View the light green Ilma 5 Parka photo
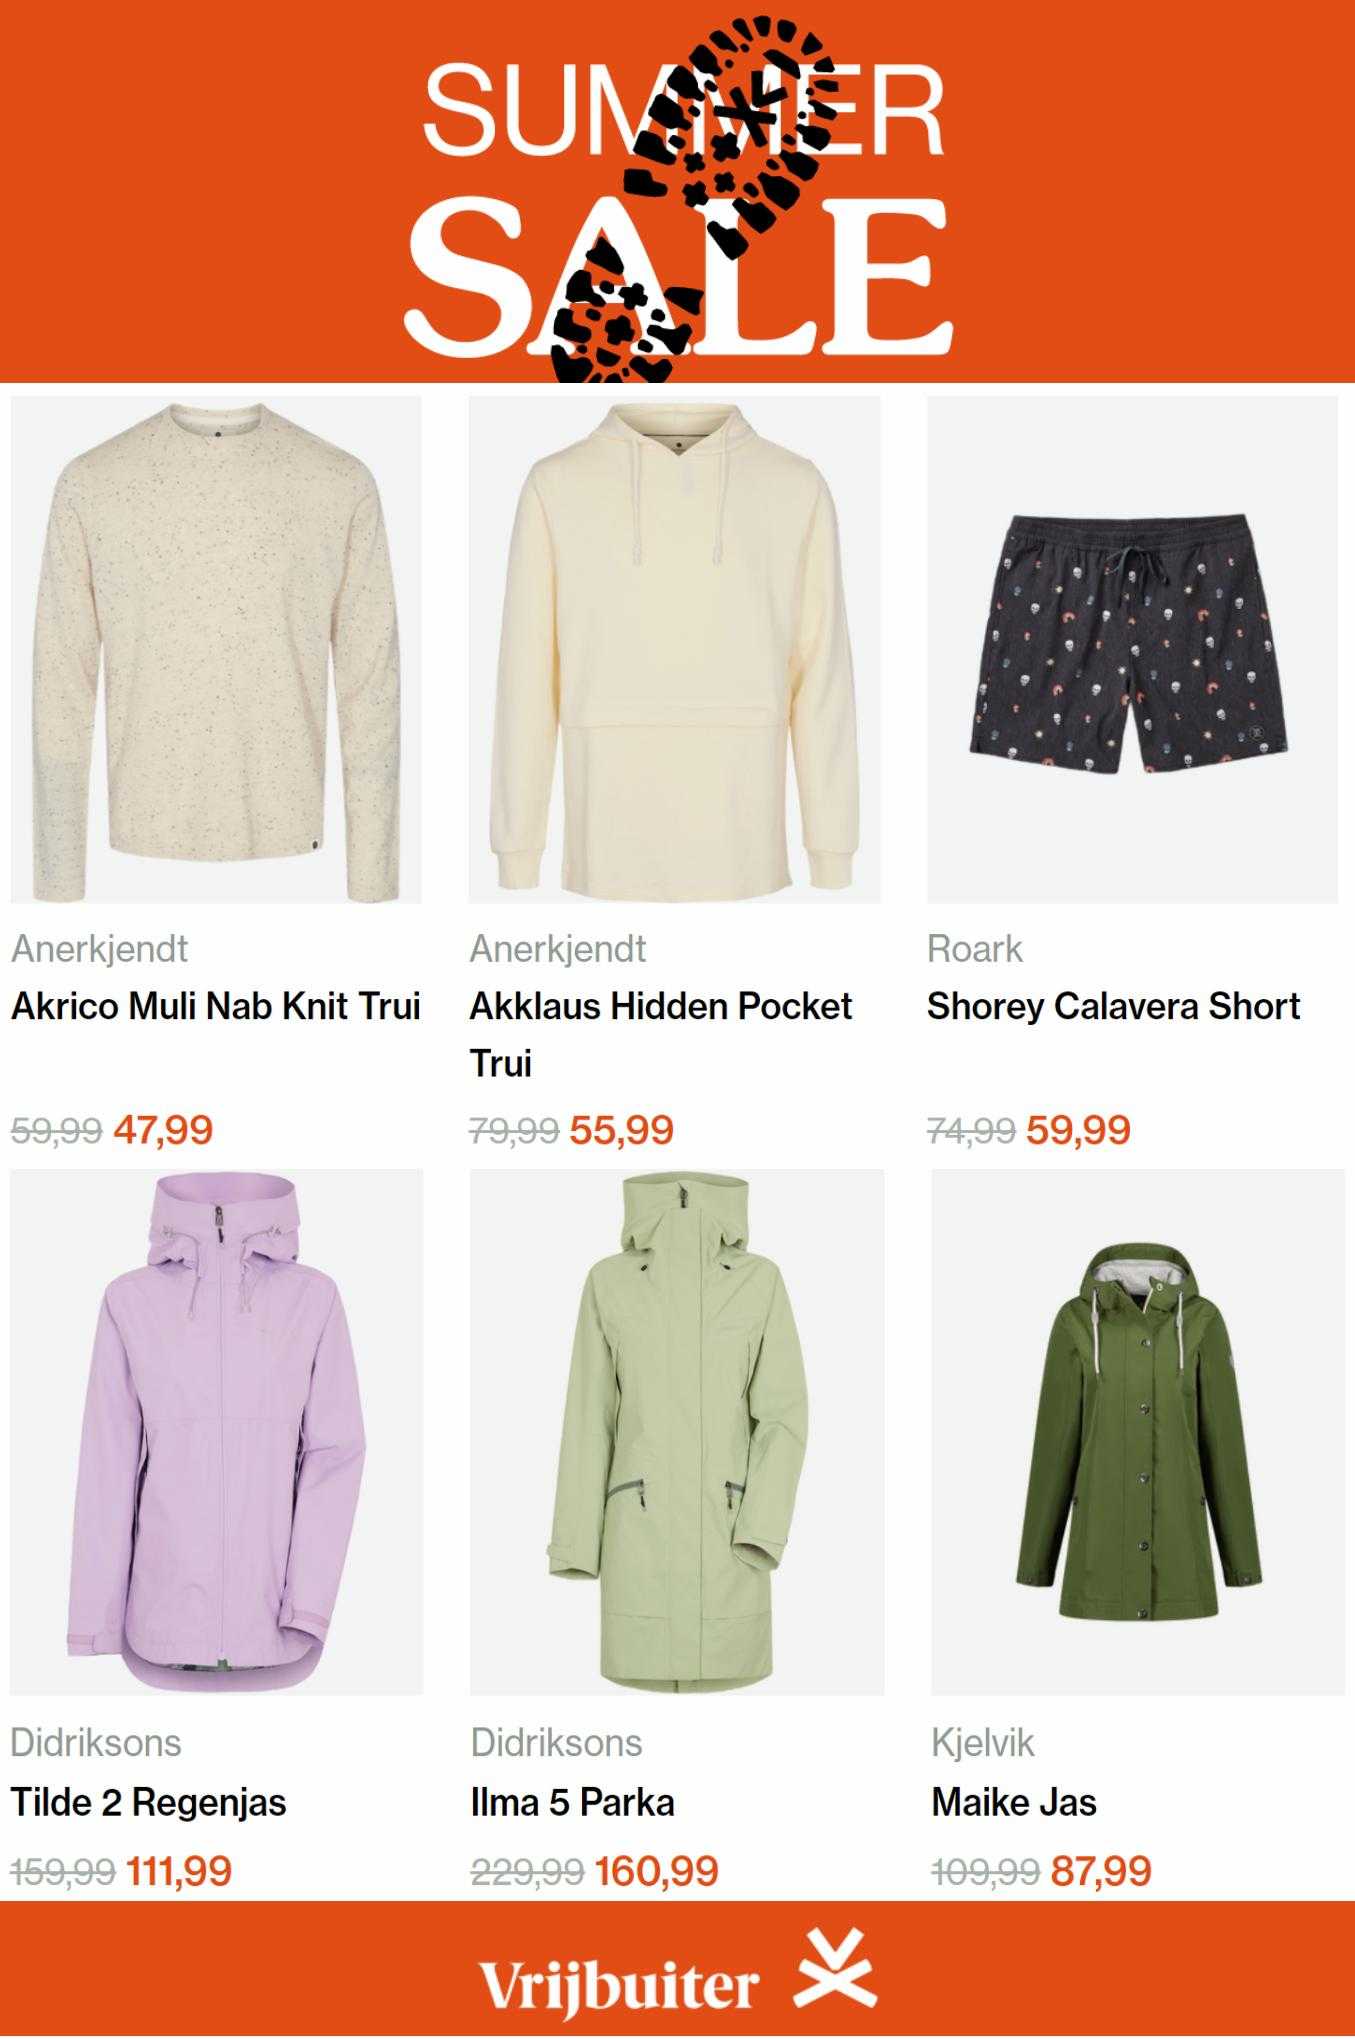1355x2040 pixels. click(x=677, y=1432)
